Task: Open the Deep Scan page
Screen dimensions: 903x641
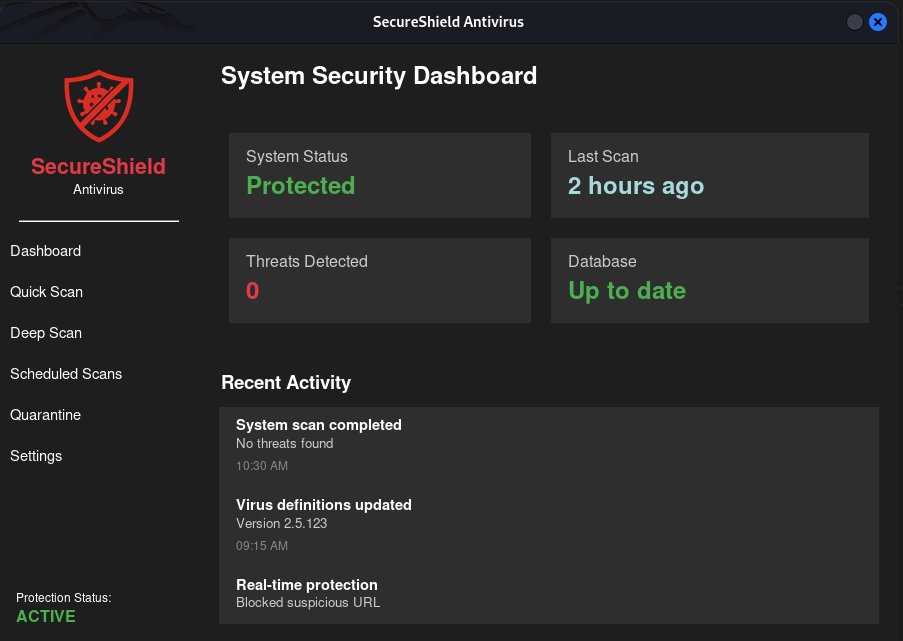Action: (x=46, y=333)
